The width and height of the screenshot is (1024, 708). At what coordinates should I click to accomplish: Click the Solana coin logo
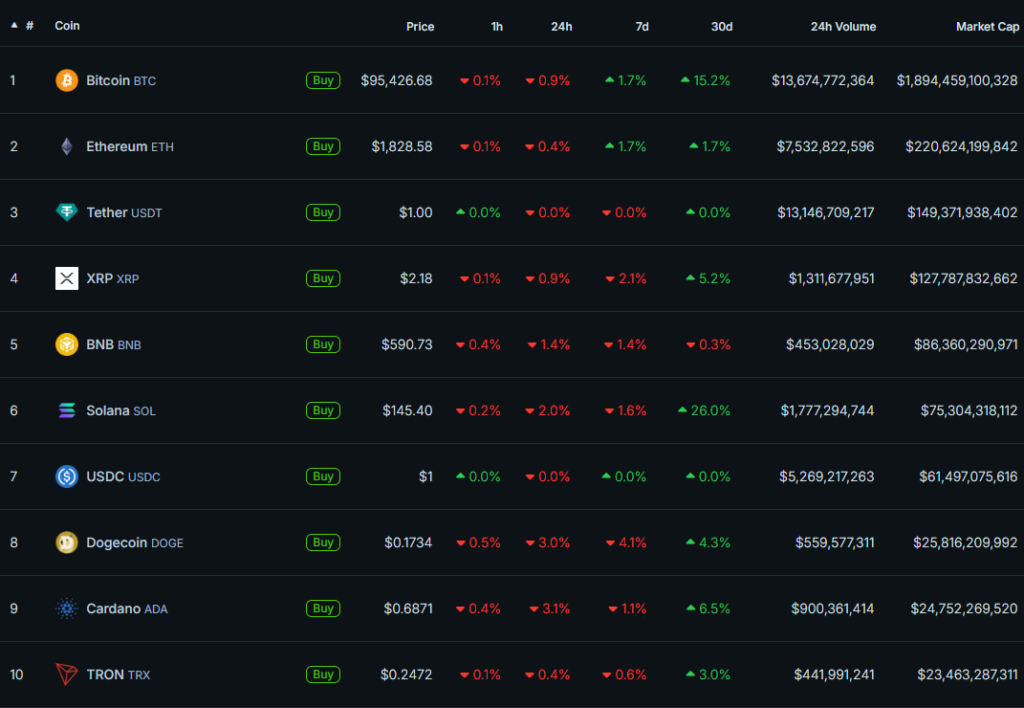pyautogui.click(x=67, y=410)
